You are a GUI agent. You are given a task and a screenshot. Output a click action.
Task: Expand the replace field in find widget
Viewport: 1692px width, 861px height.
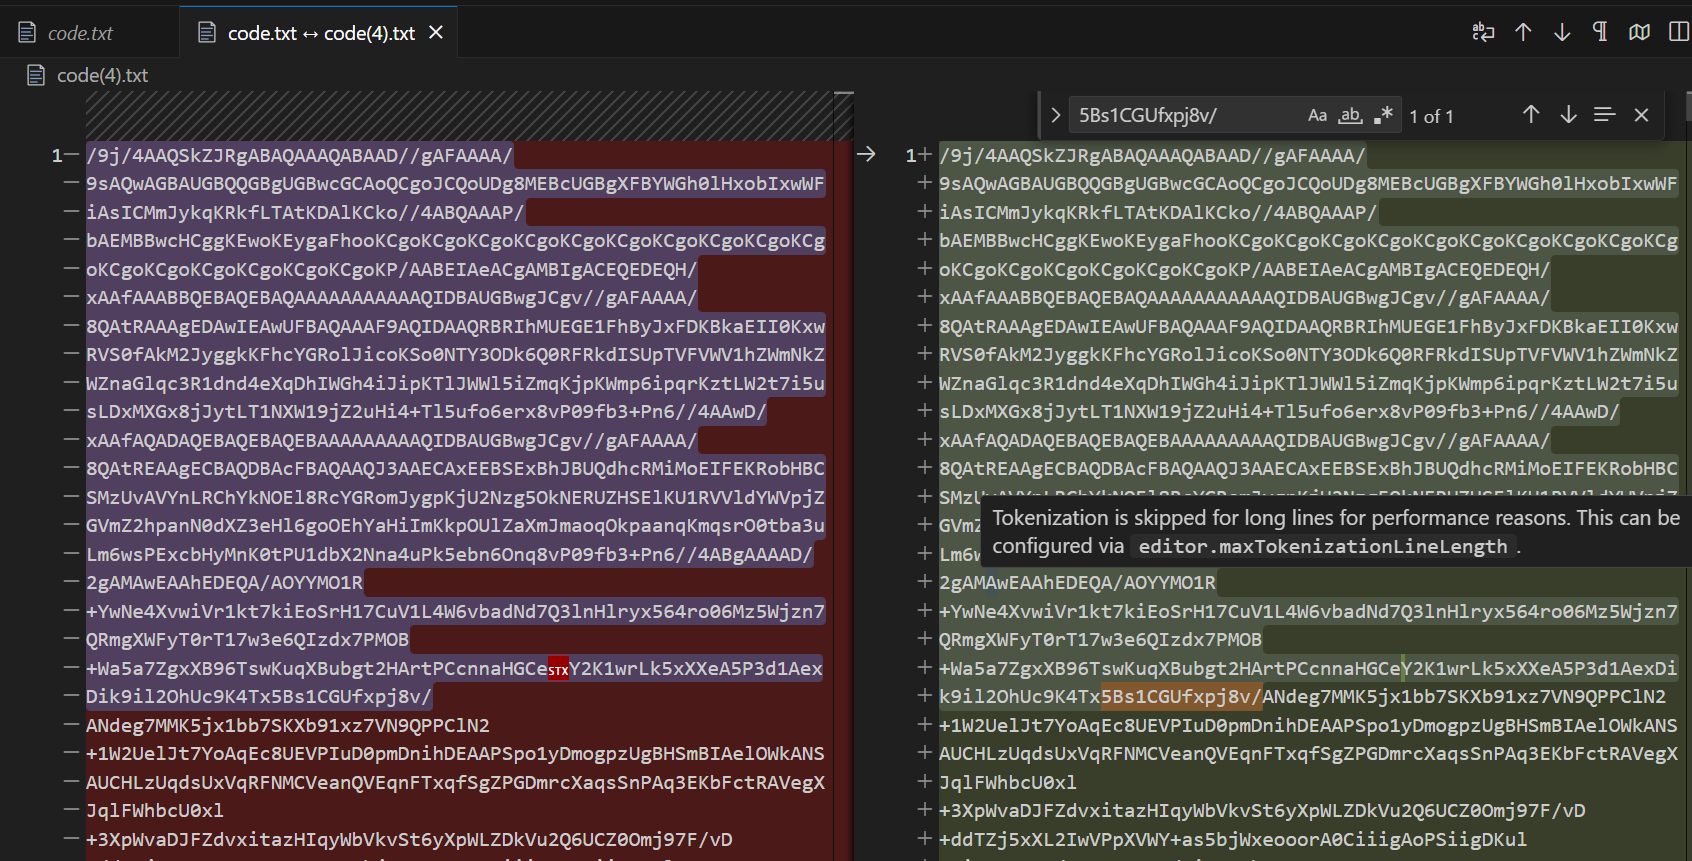(x=1055, y=115)
